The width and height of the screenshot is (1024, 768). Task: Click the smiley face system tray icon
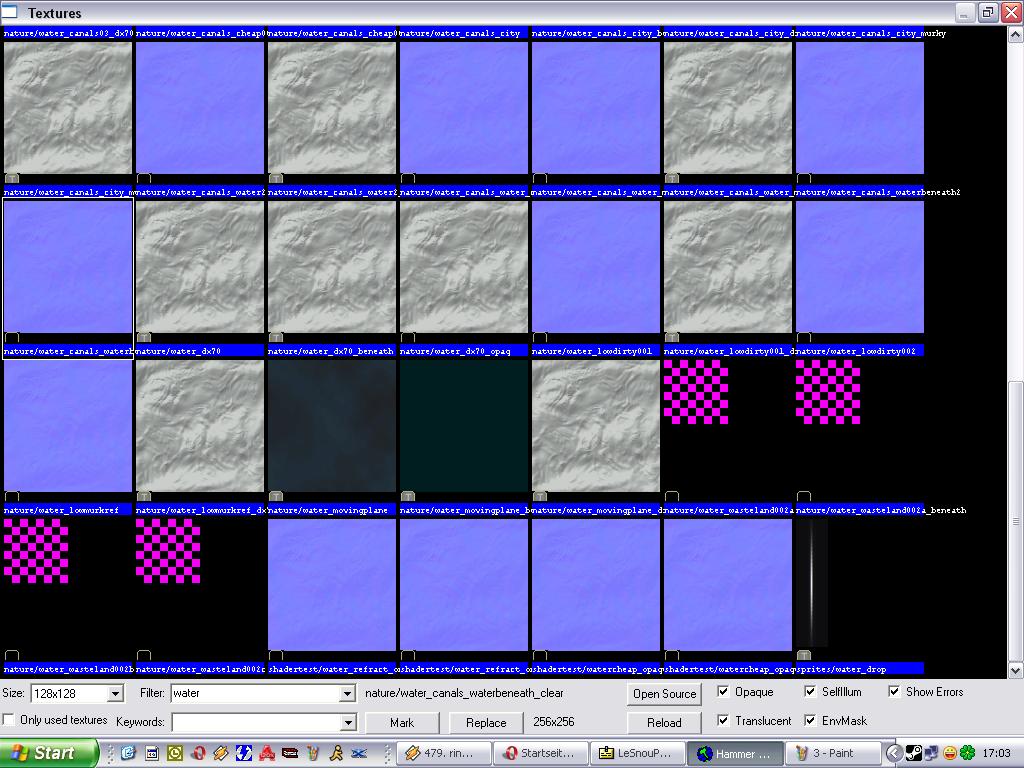tap(950, 753)
